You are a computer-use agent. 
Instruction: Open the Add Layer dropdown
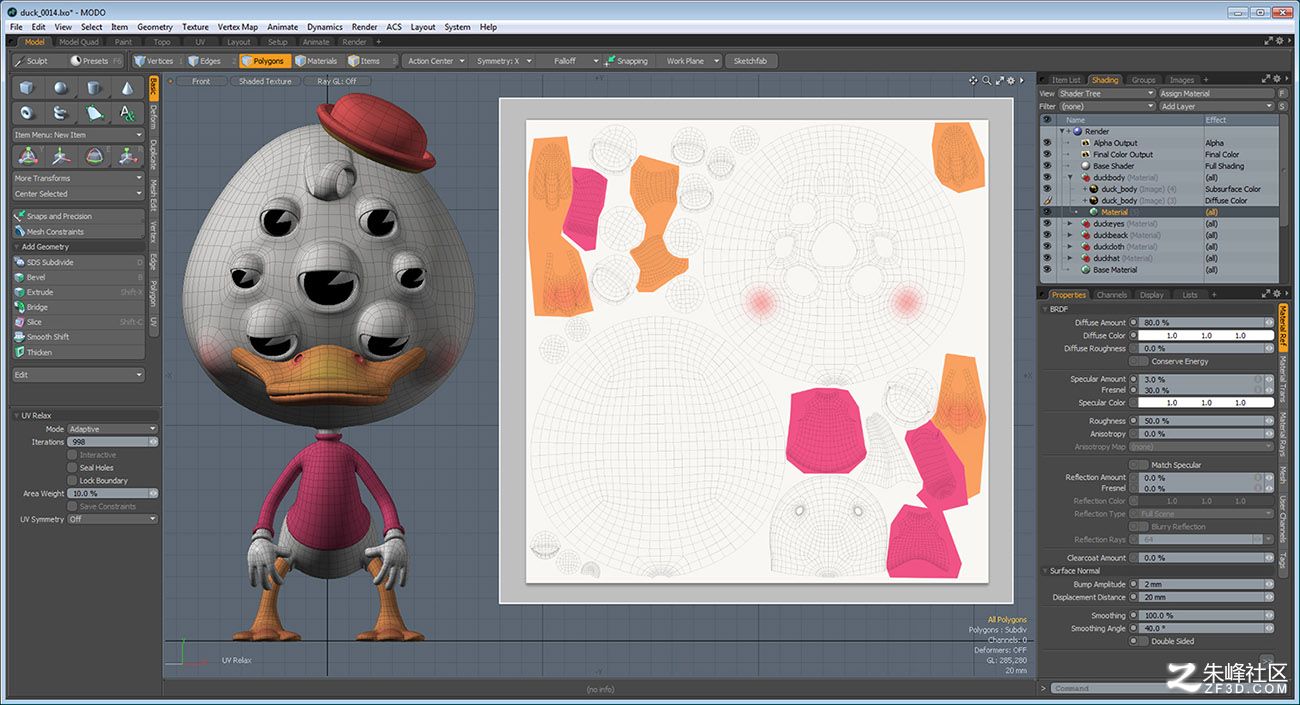point(1217,106)
